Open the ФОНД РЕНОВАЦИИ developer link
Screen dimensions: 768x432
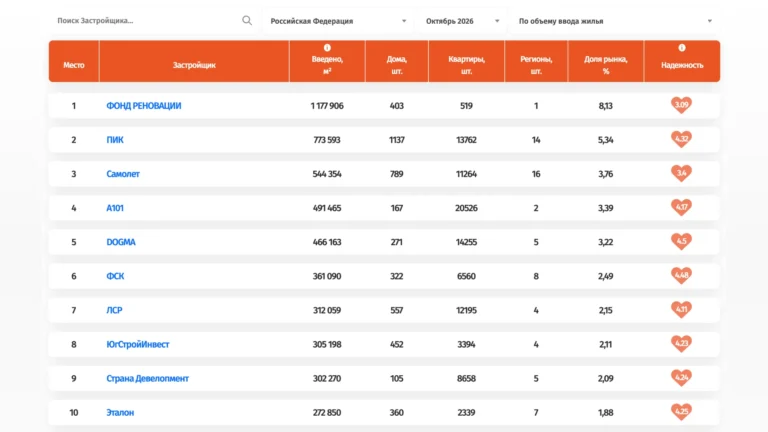pyautogui.click(x=144, y=106)
